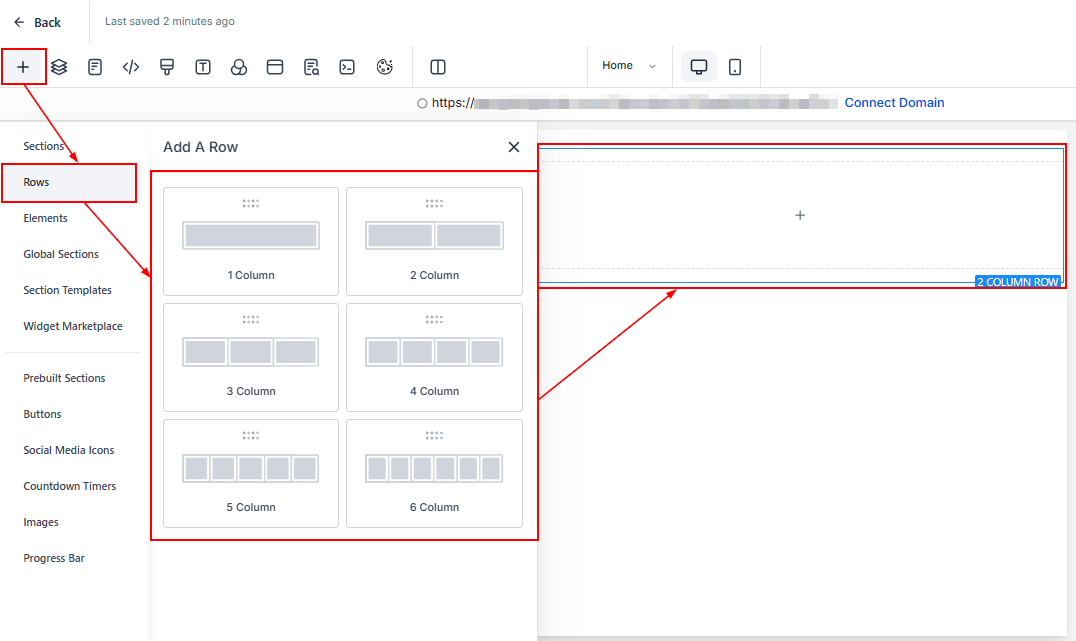Viewport: 1076px width, 641px height.
Task: Go Back to previous page
Action: coord(37,22)
